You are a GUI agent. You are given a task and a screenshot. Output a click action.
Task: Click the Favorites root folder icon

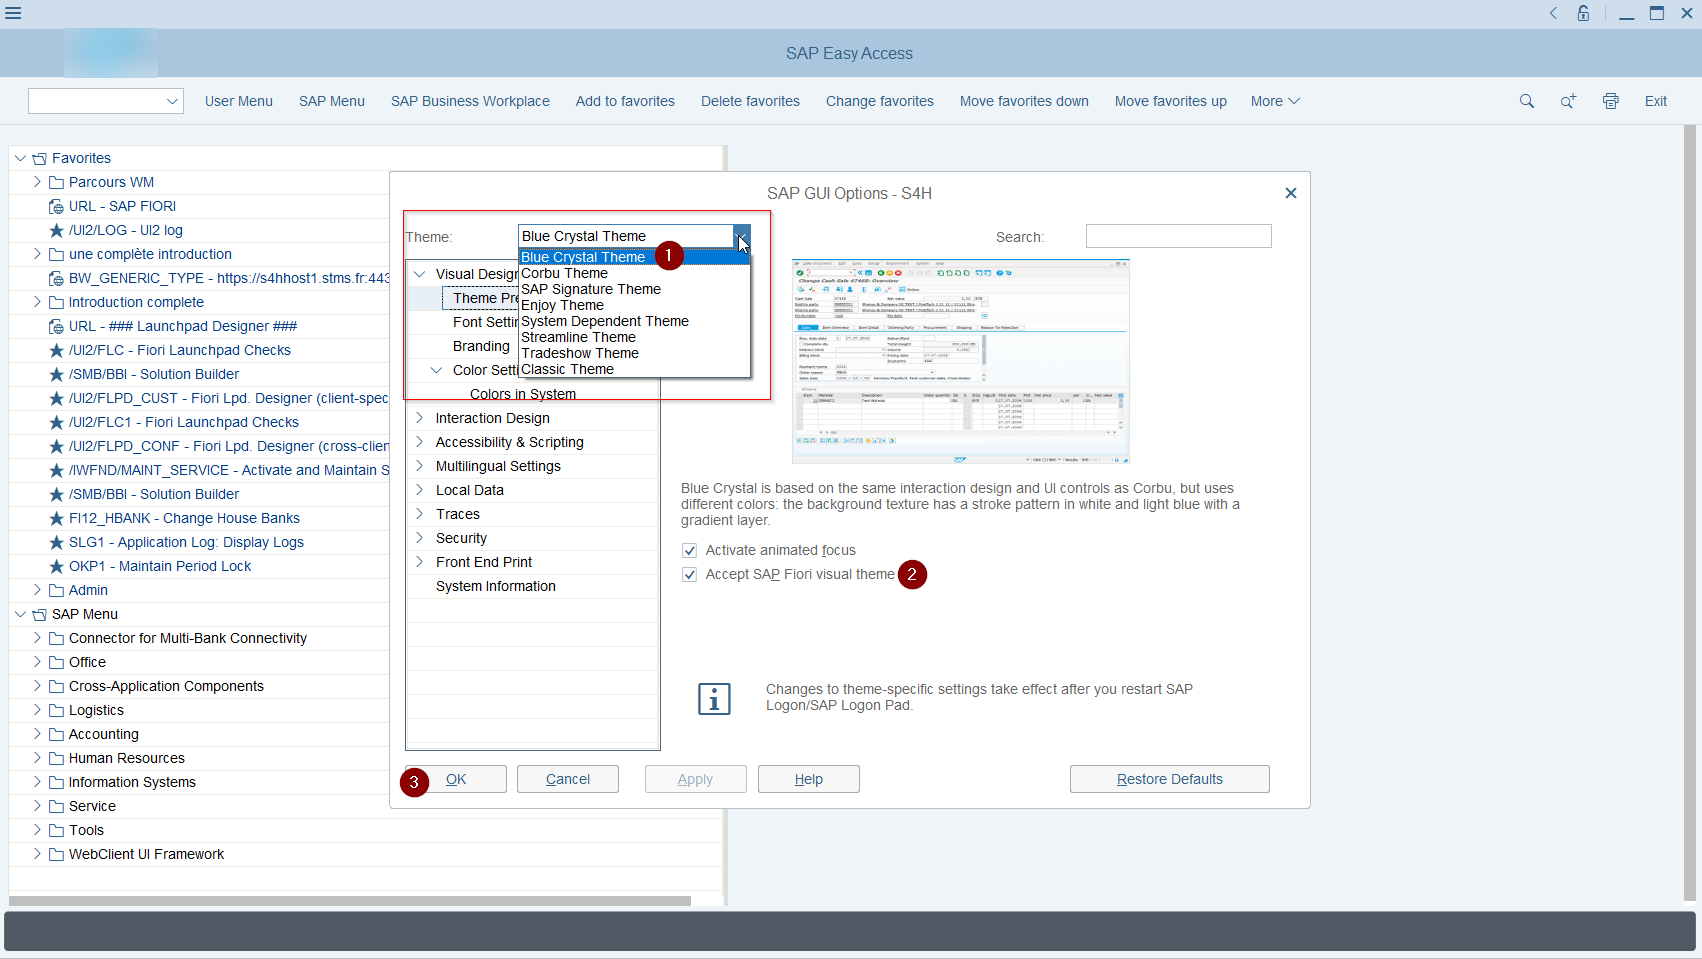click(40, 158)
